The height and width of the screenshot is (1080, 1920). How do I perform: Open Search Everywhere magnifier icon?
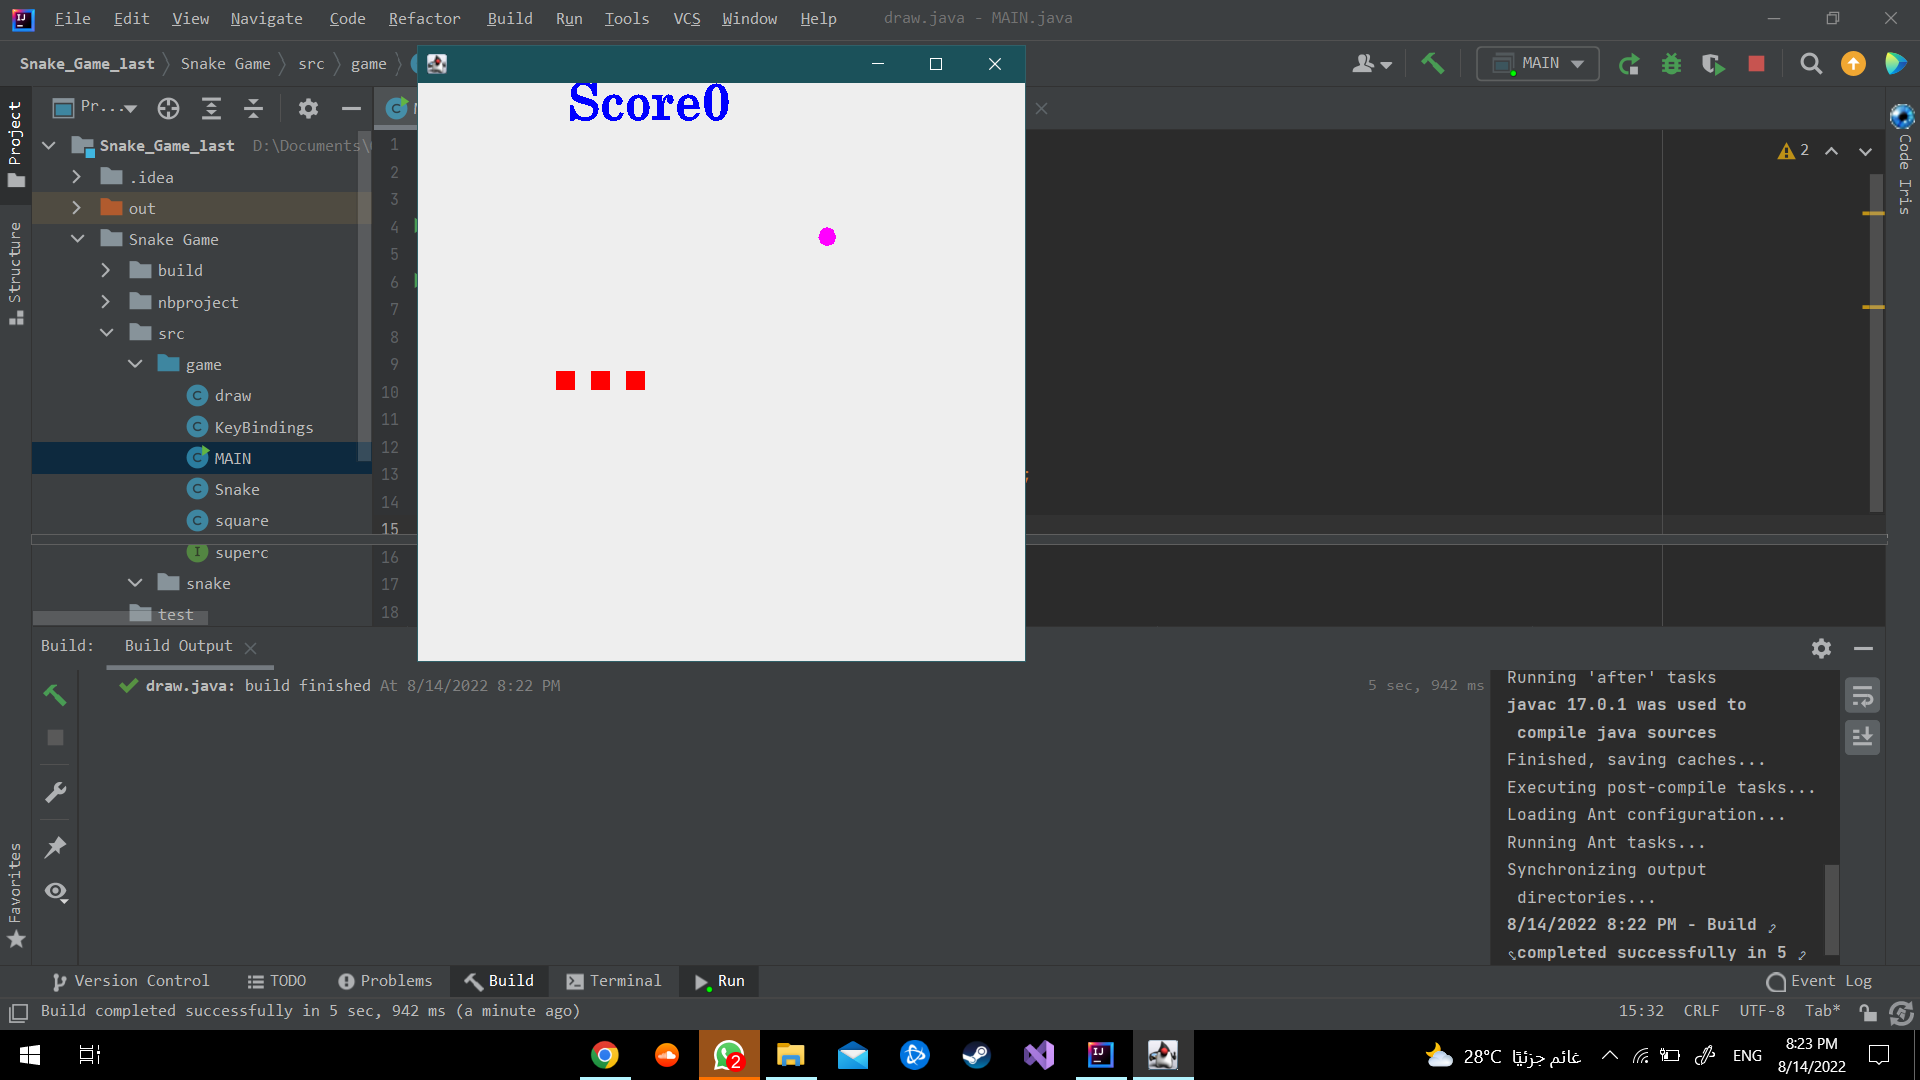(1811, 63)
